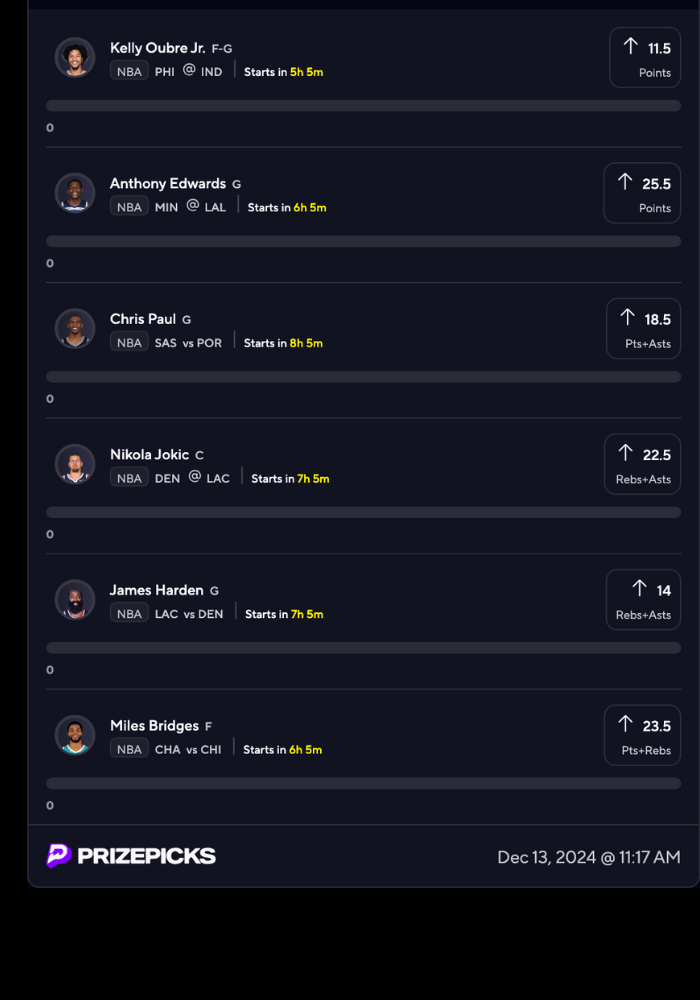Select Harden's 14 Rebs+Asts pick box
700x1000 pixels.
click(x=643, y=600)
